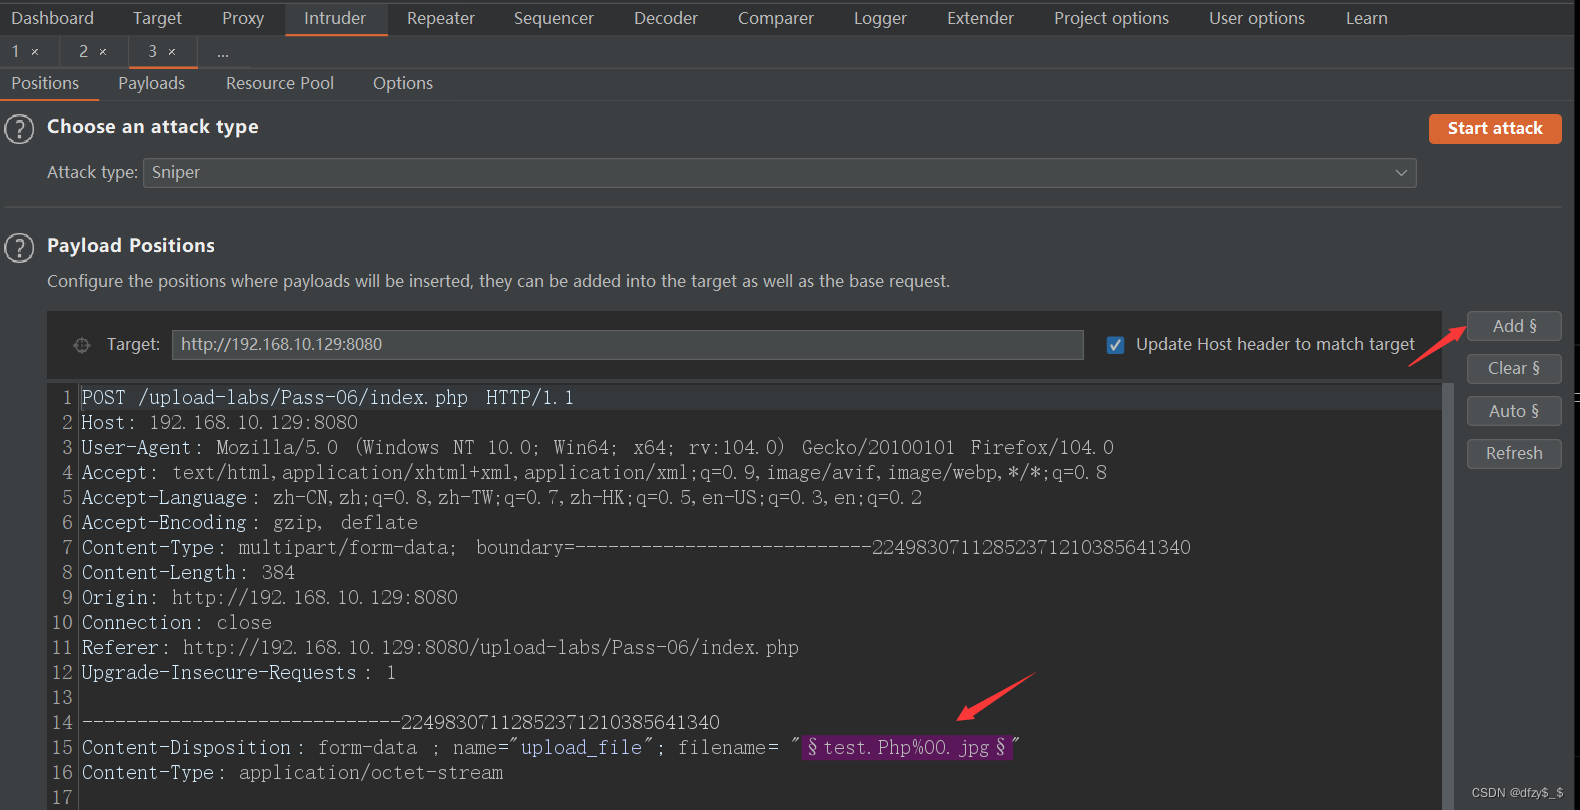
Task: Click the request editor vertical scrollbar
Action: pos(1448,596)
